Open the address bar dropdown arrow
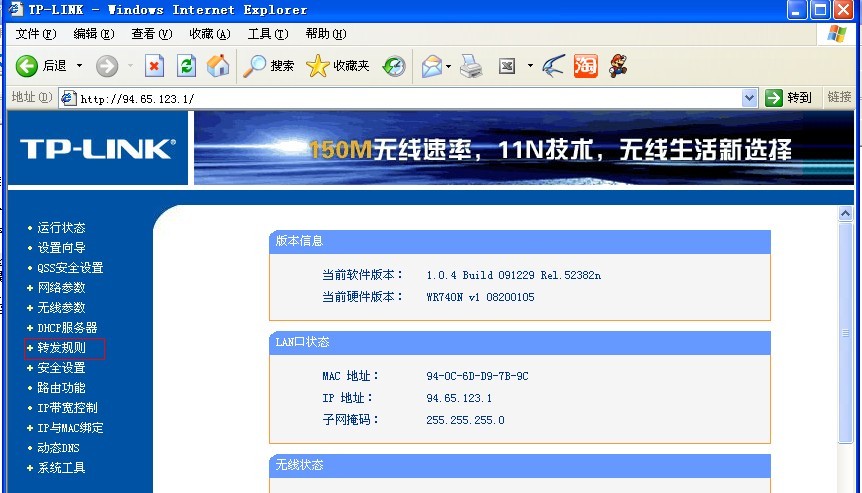The width and height of the screenshot is (862, 493). pos(750,98)
